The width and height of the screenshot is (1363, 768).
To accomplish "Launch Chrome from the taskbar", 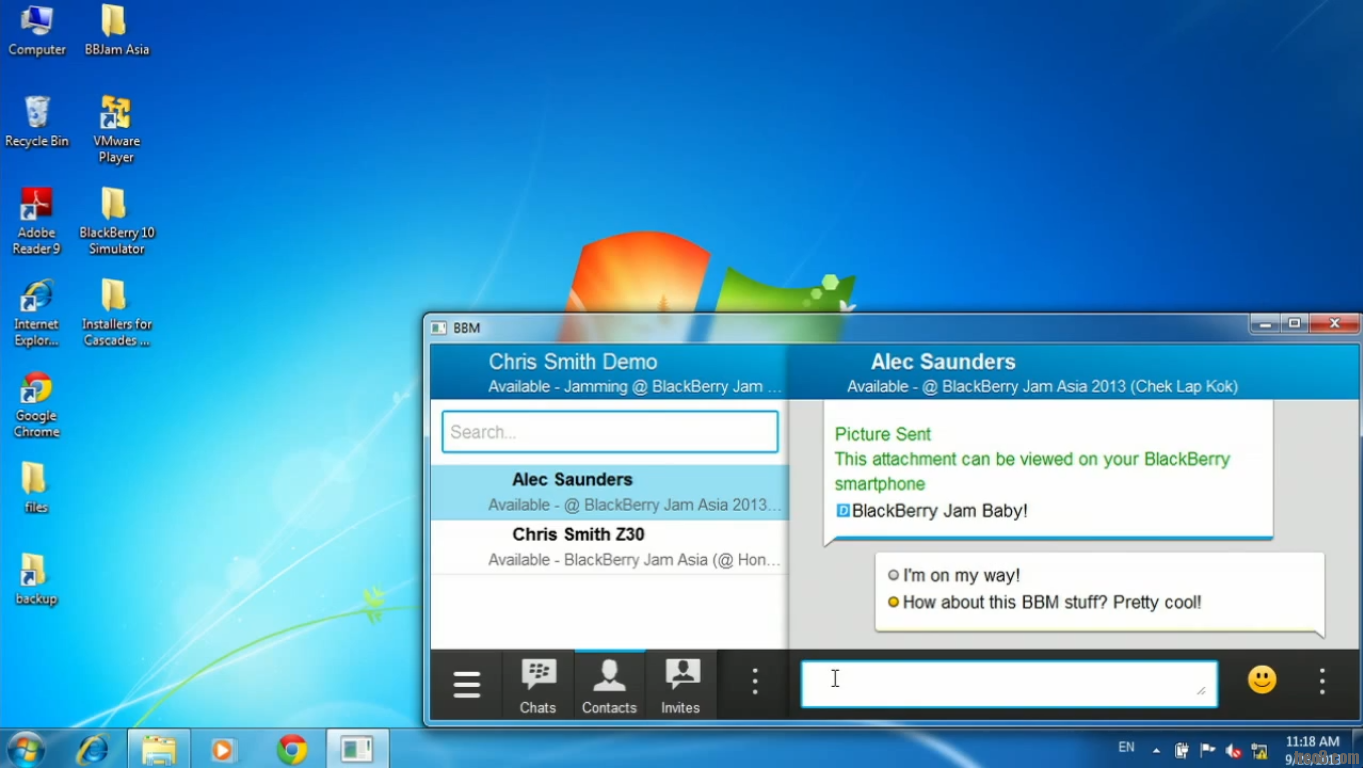I will point(292,749).
